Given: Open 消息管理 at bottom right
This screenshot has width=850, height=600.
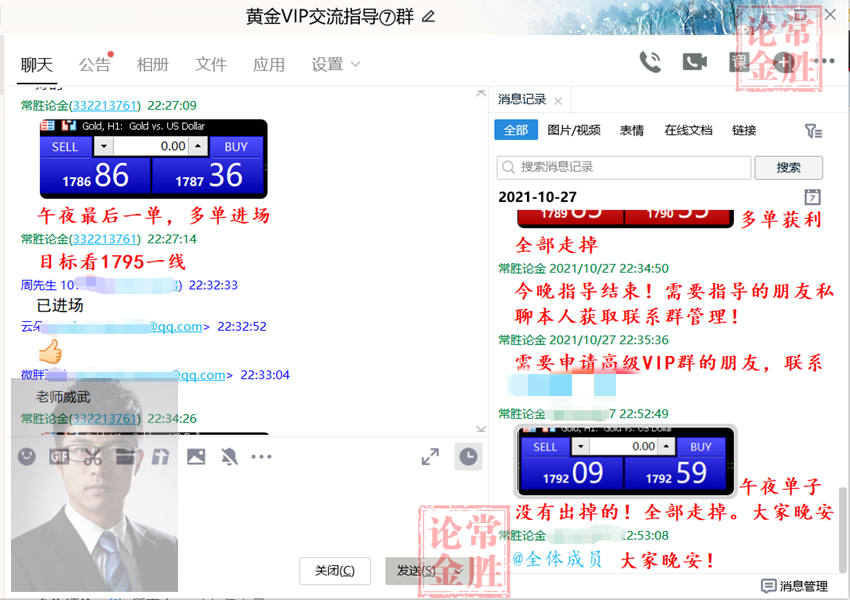Looking at the screenshot, I should tap(794, 586).
